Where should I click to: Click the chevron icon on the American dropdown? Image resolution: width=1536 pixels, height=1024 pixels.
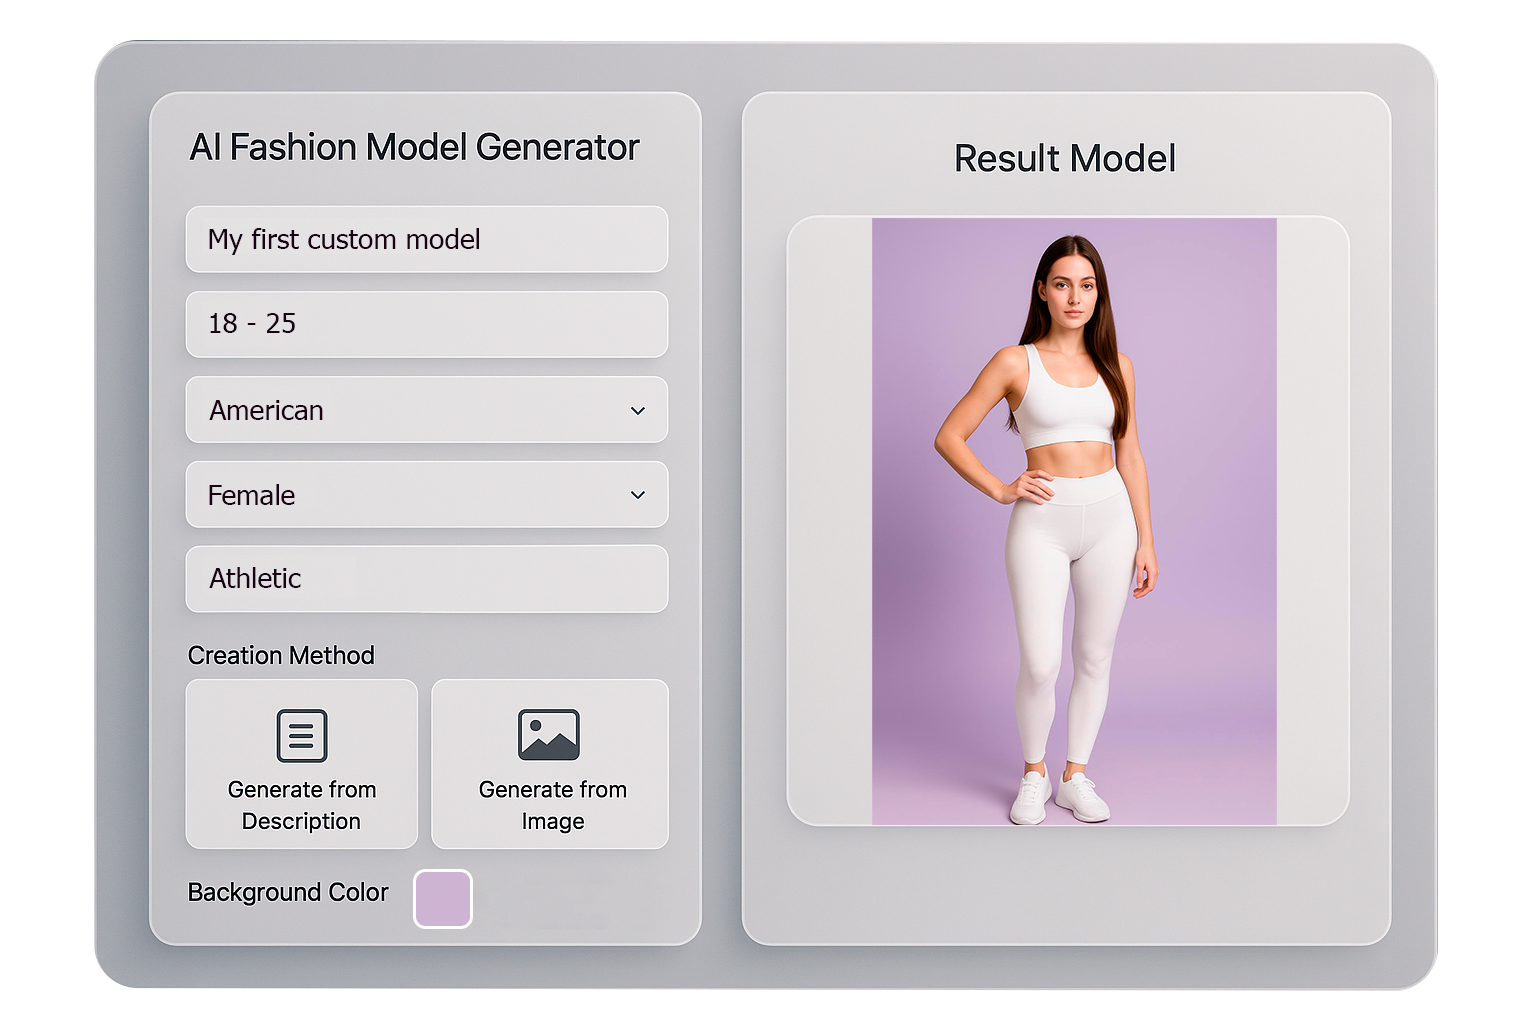[639, 410]
